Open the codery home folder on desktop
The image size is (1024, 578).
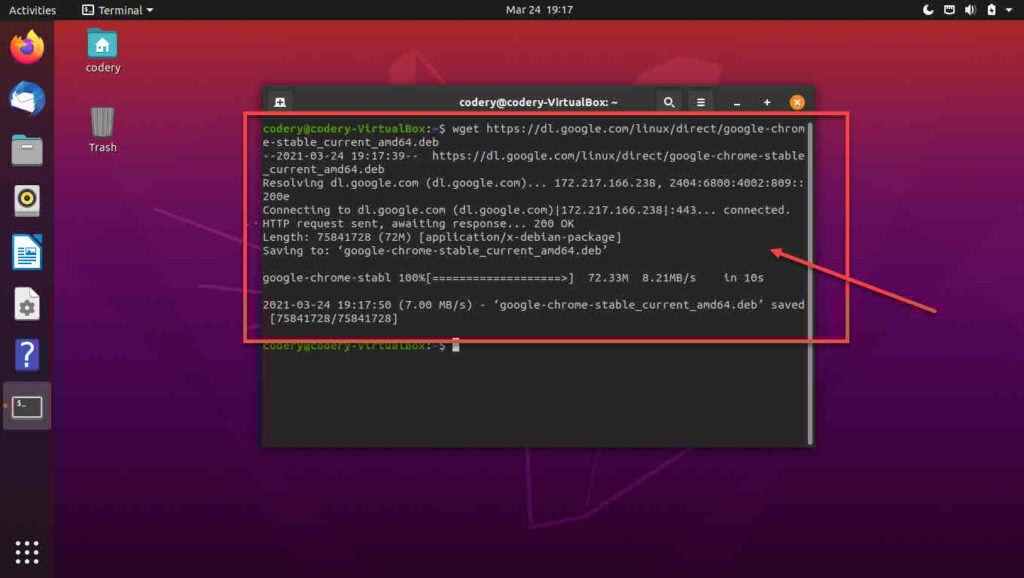click(103, 51)
